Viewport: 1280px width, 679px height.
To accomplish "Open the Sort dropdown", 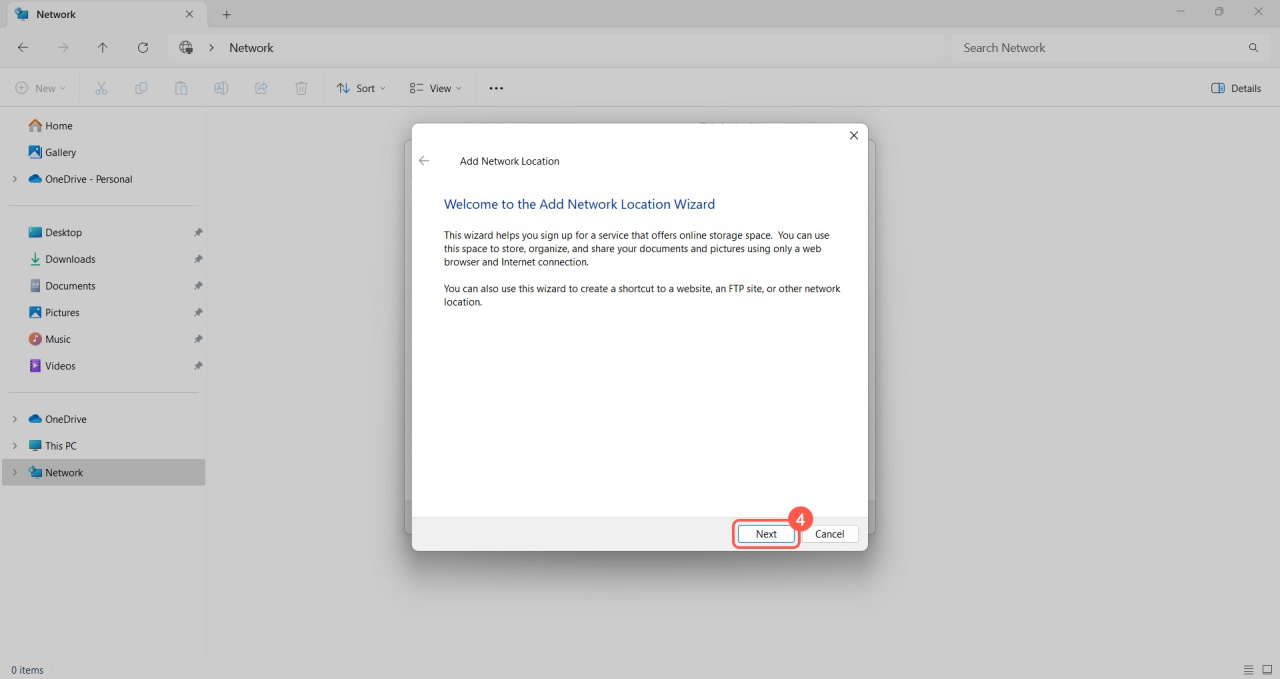I will pyautogui.click(x=361, y=88).
